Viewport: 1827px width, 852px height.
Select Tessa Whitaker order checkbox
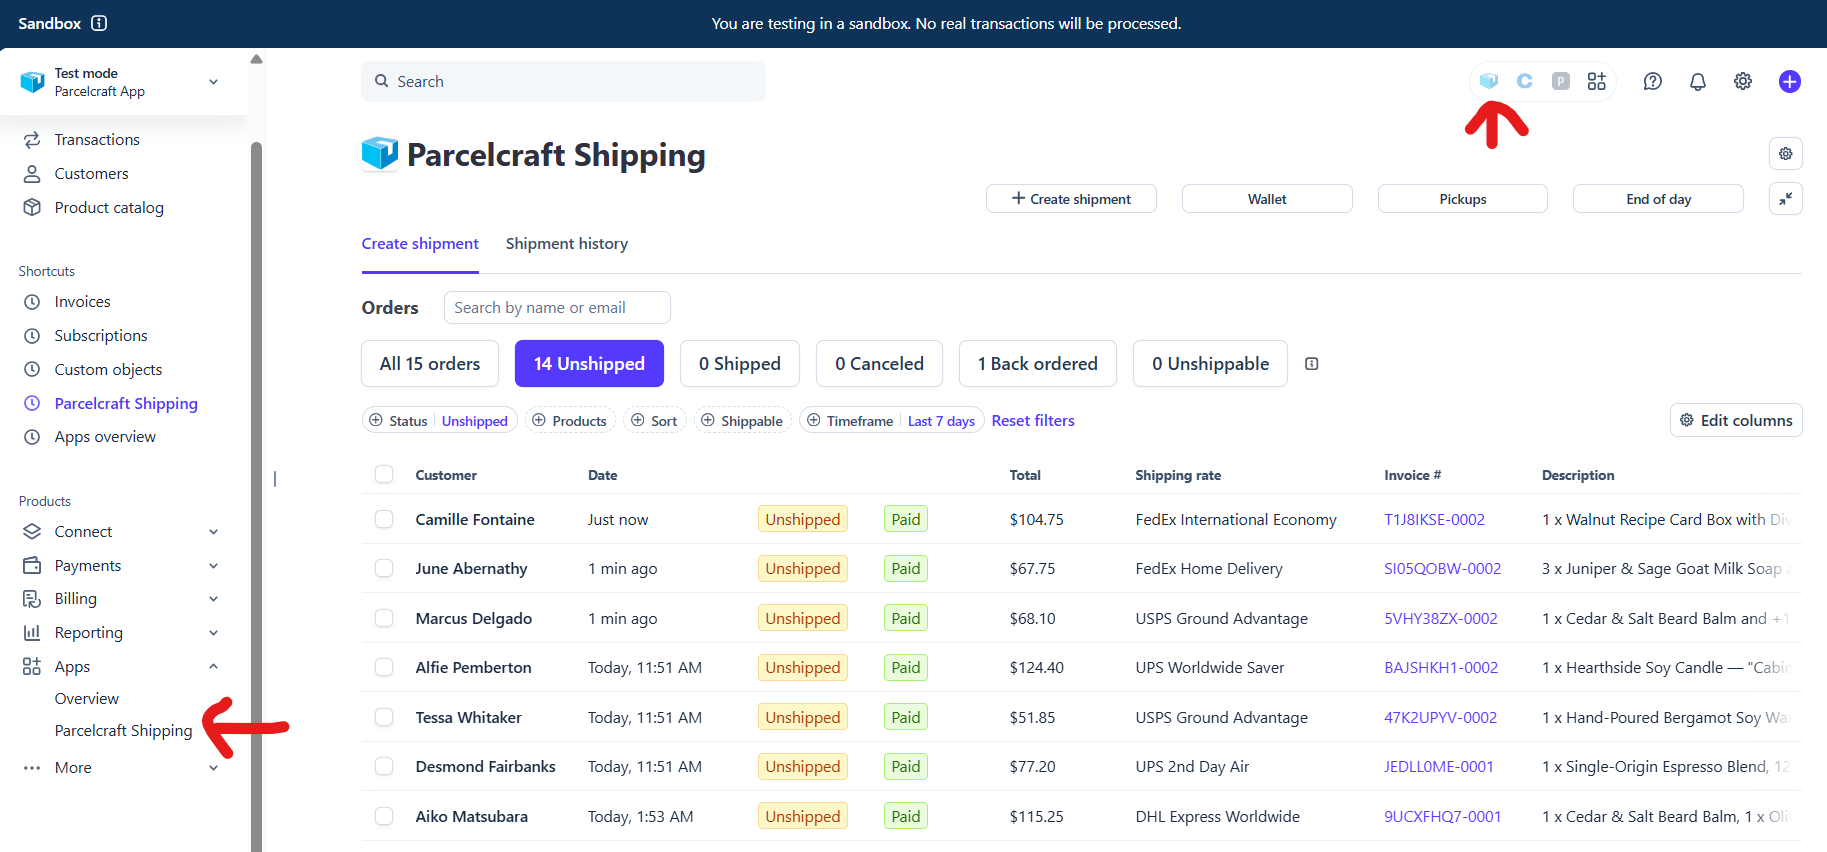384,717
